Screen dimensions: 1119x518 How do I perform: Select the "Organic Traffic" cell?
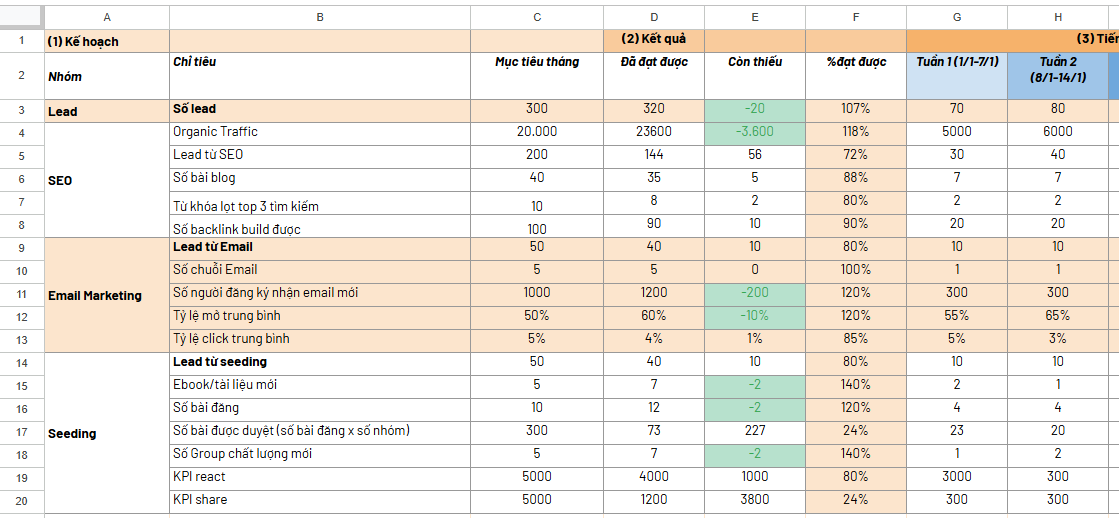coord(215,132)
